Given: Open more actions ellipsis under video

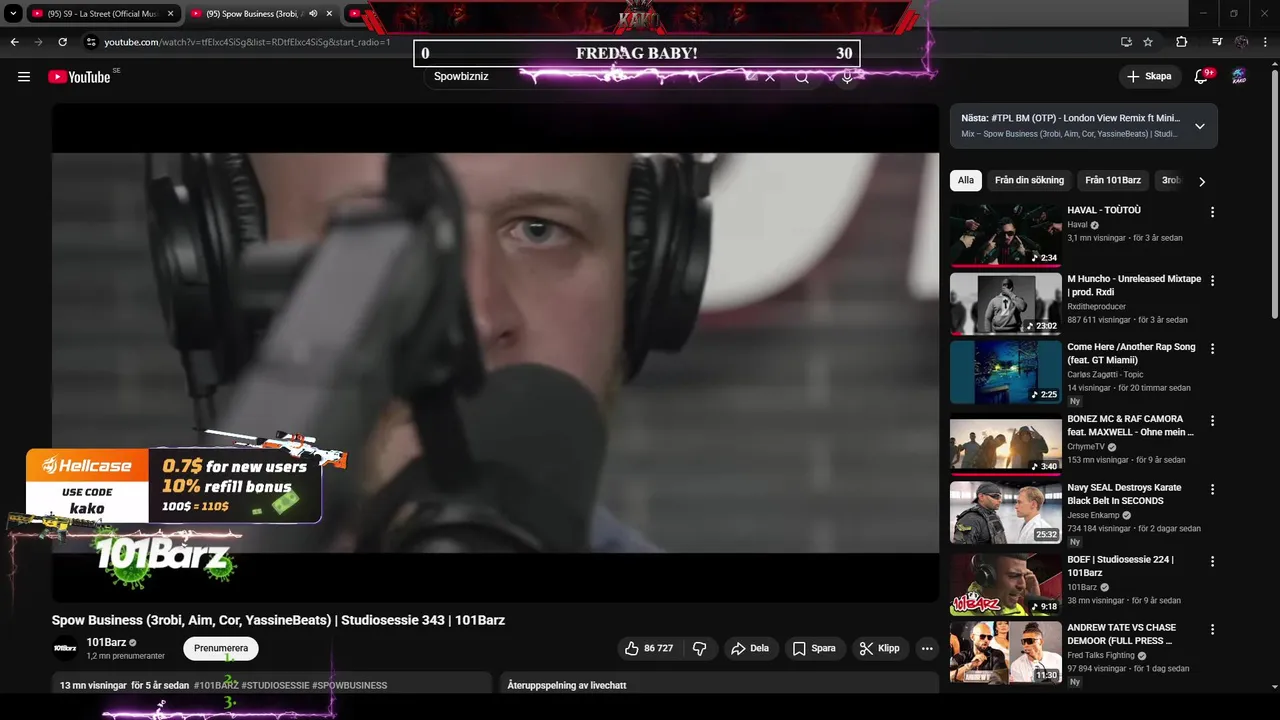Looking at the screenshot, I should [x=927, y=649].
